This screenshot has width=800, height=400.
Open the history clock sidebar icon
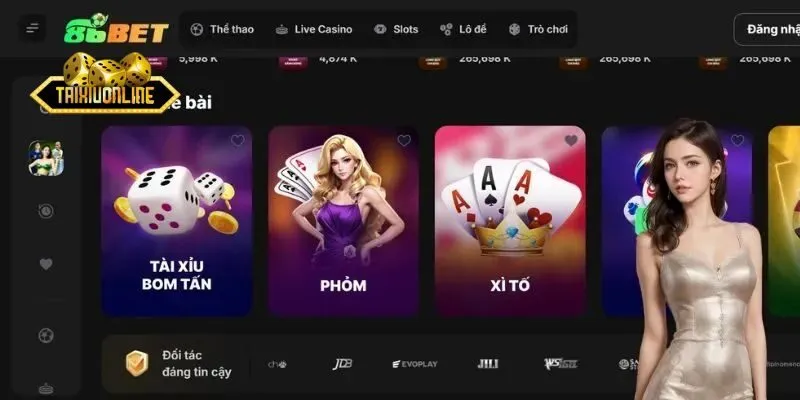coord(46,211)
